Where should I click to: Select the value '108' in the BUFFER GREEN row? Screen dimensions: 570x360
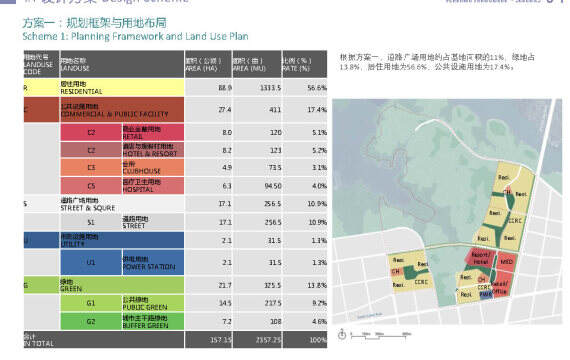pos(276,321)
